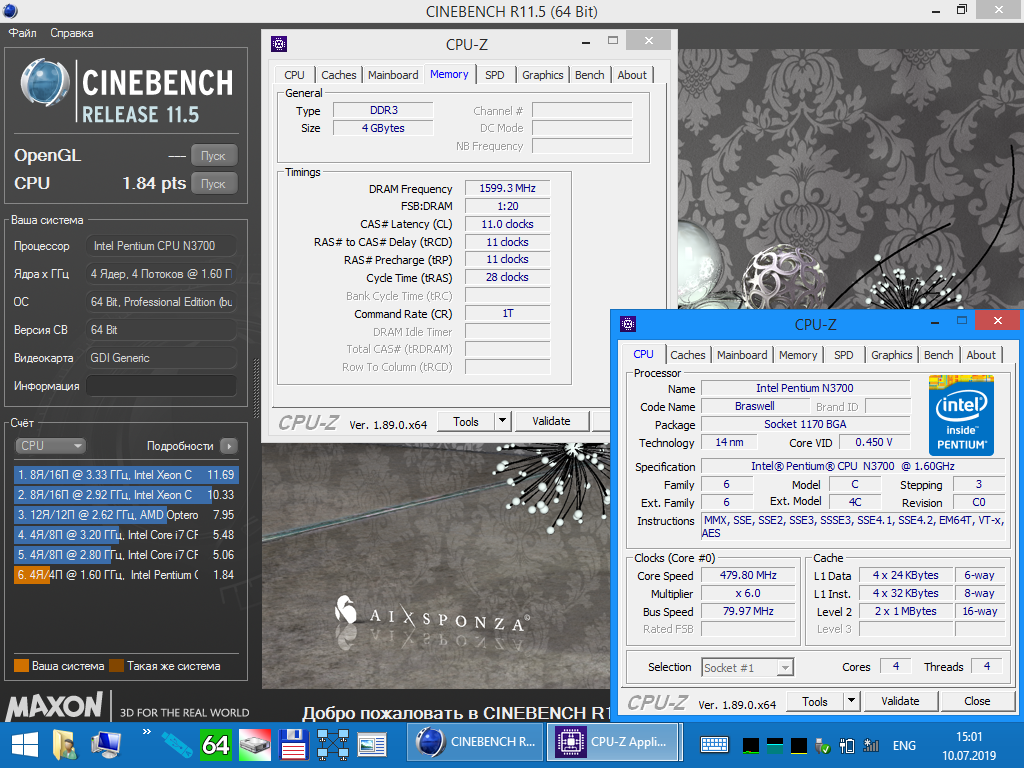Switch to About tab in front CPU-Z
This screenshot has height=768, width=1024.
[x=981, y=355]
